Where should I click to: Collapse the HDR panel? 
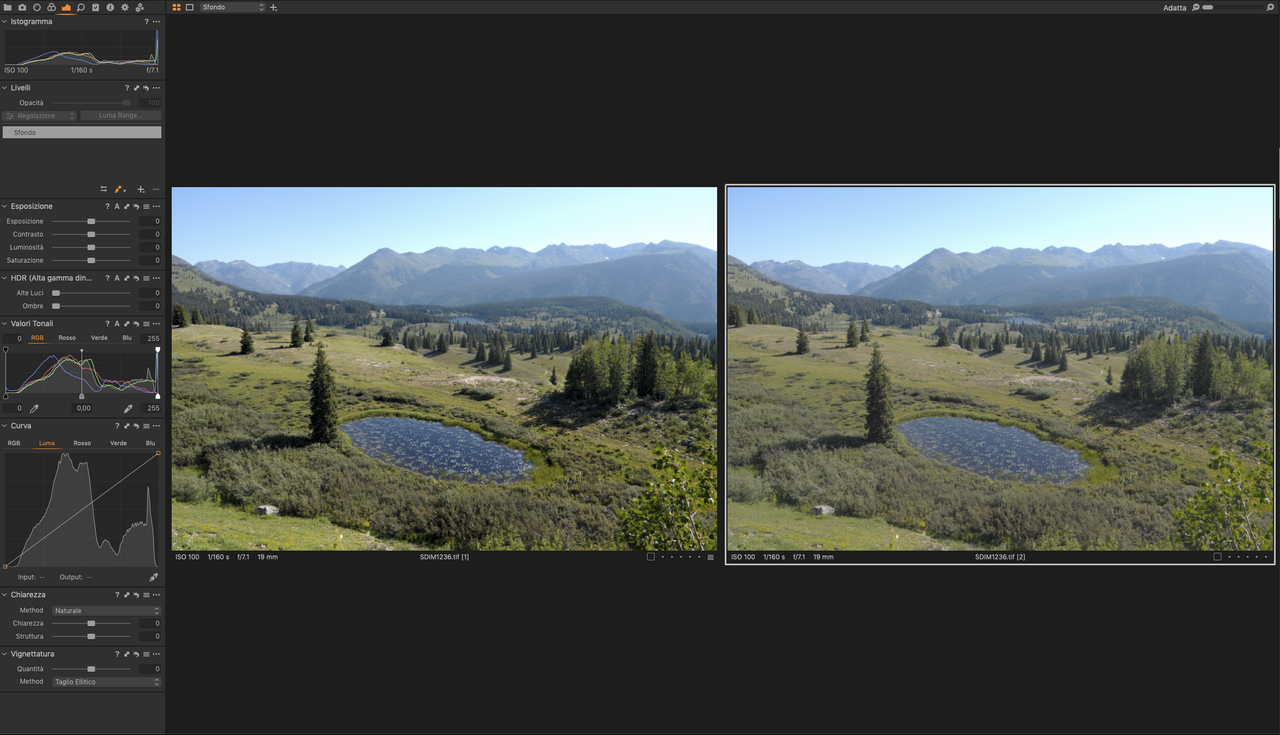click(x=5, y=278)
